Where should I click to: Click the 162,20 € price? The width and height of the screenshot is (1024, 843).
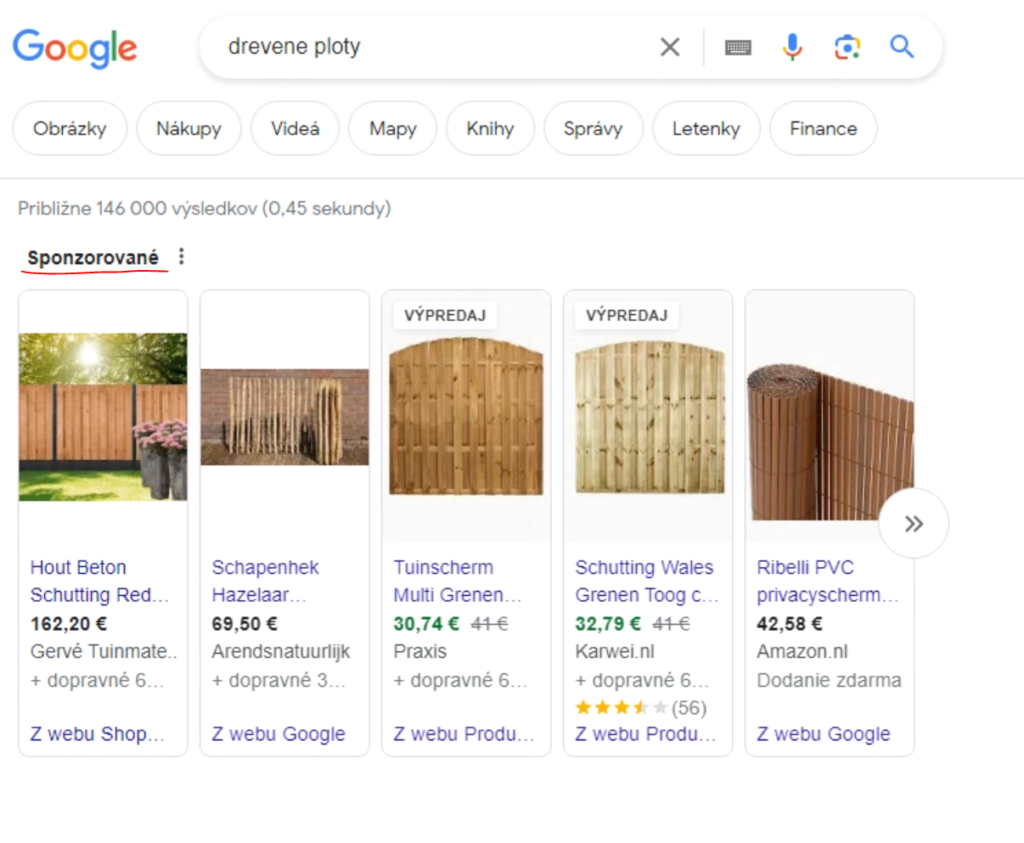[69, 624]
